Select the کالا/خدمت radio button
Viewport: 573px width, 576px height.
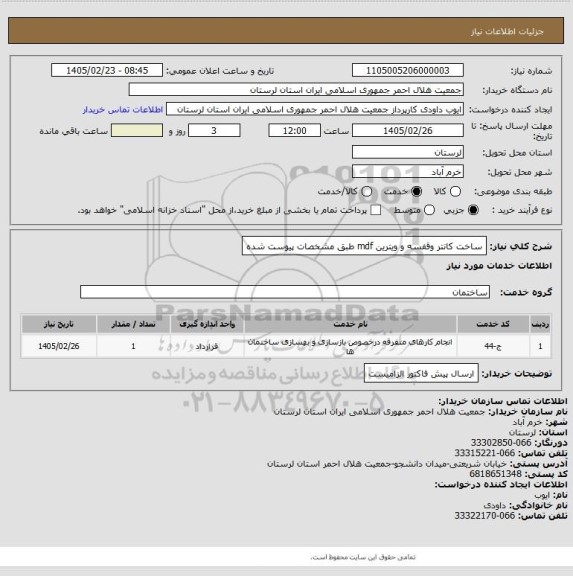click(367, 191)
